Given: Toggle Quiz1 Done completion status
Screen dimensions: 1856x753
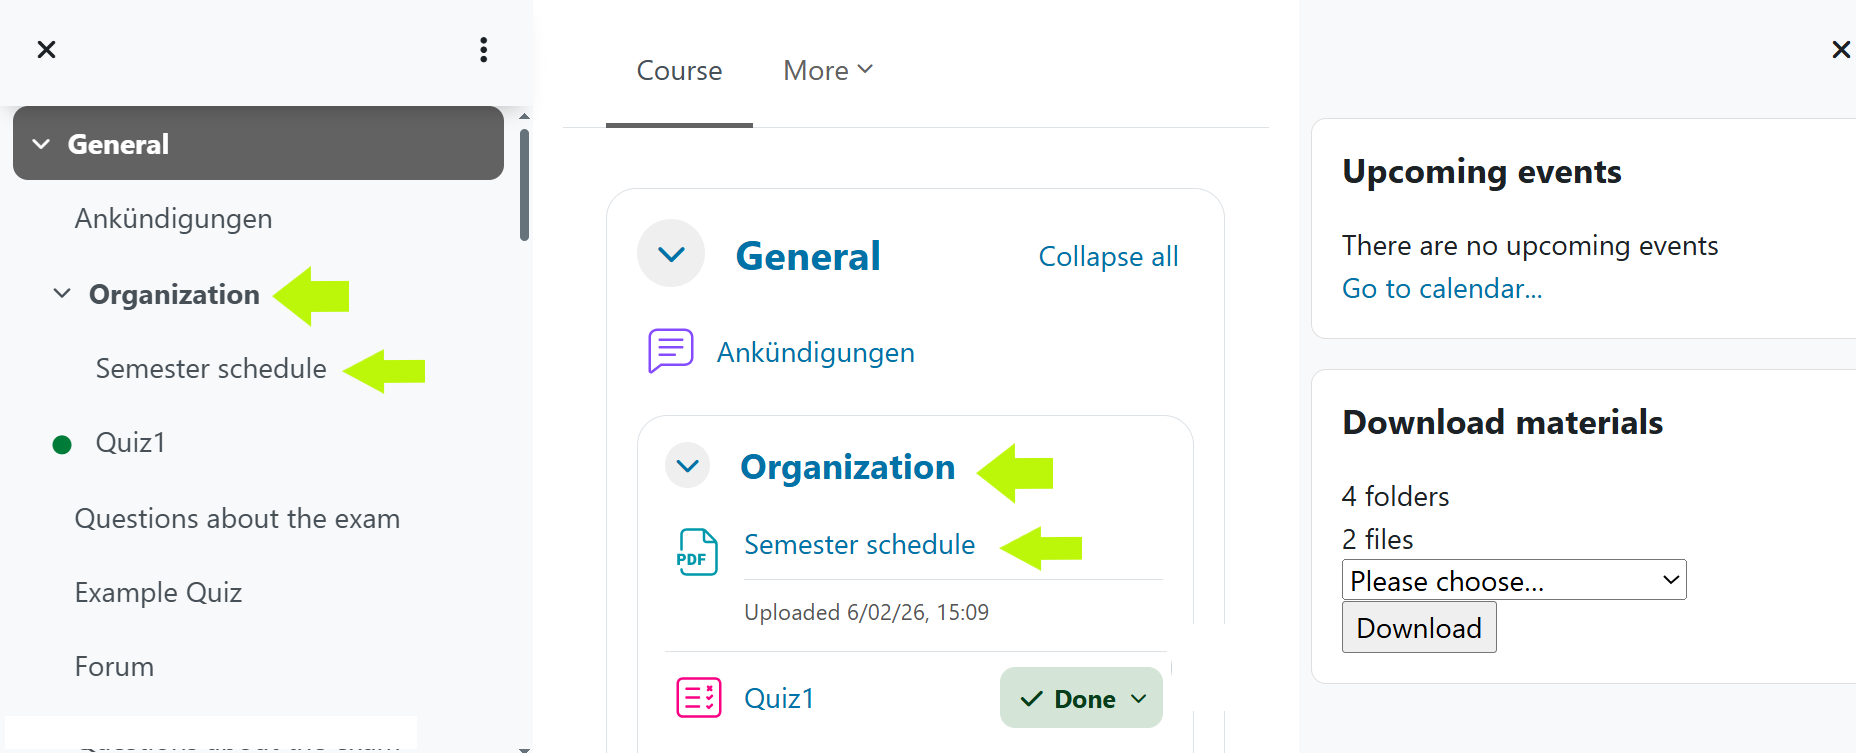Looking at the screenshot, I should [x=1080, y=697].
